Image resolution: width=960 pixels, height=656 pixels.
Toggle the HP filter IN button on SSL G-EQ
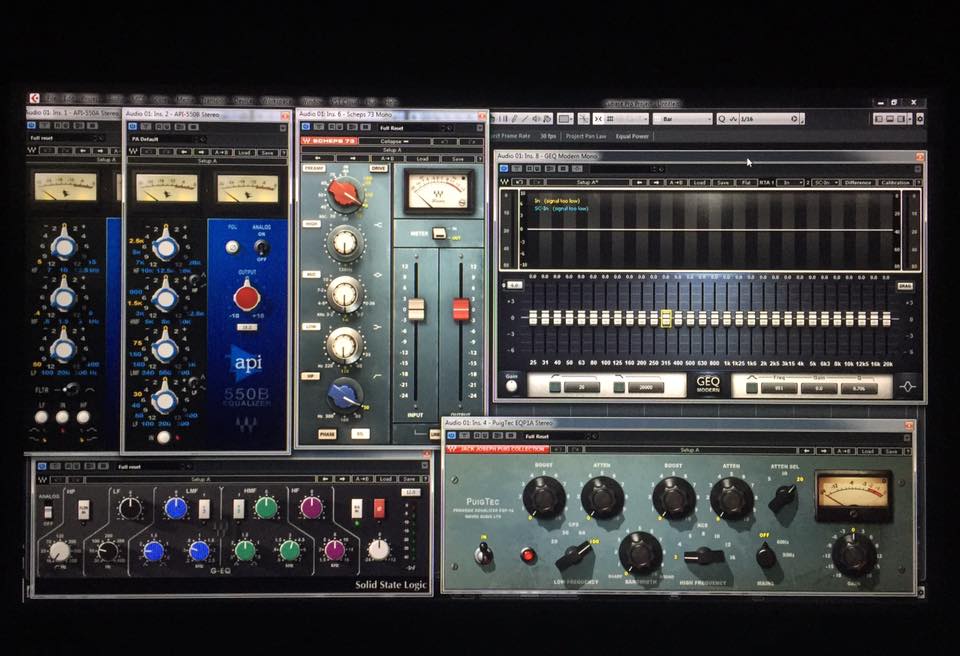pyautogui.click(x=84, y=509)
